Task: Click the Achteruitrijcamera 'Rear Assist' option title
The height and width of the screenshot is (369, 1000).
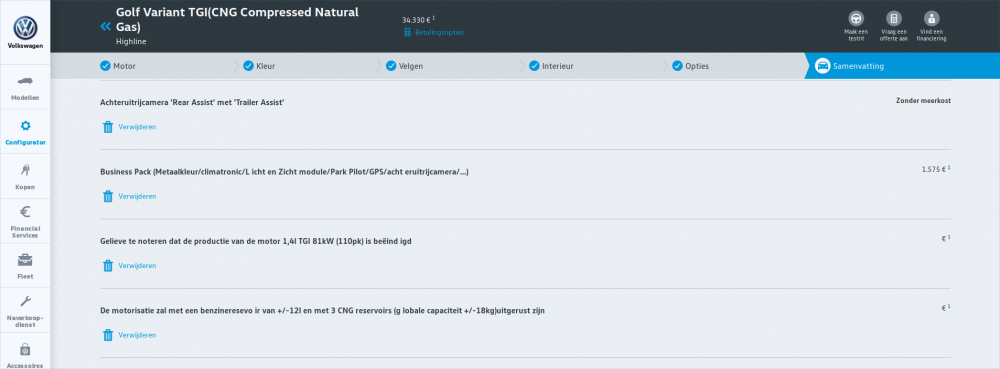Action: [x=192, y=103]
